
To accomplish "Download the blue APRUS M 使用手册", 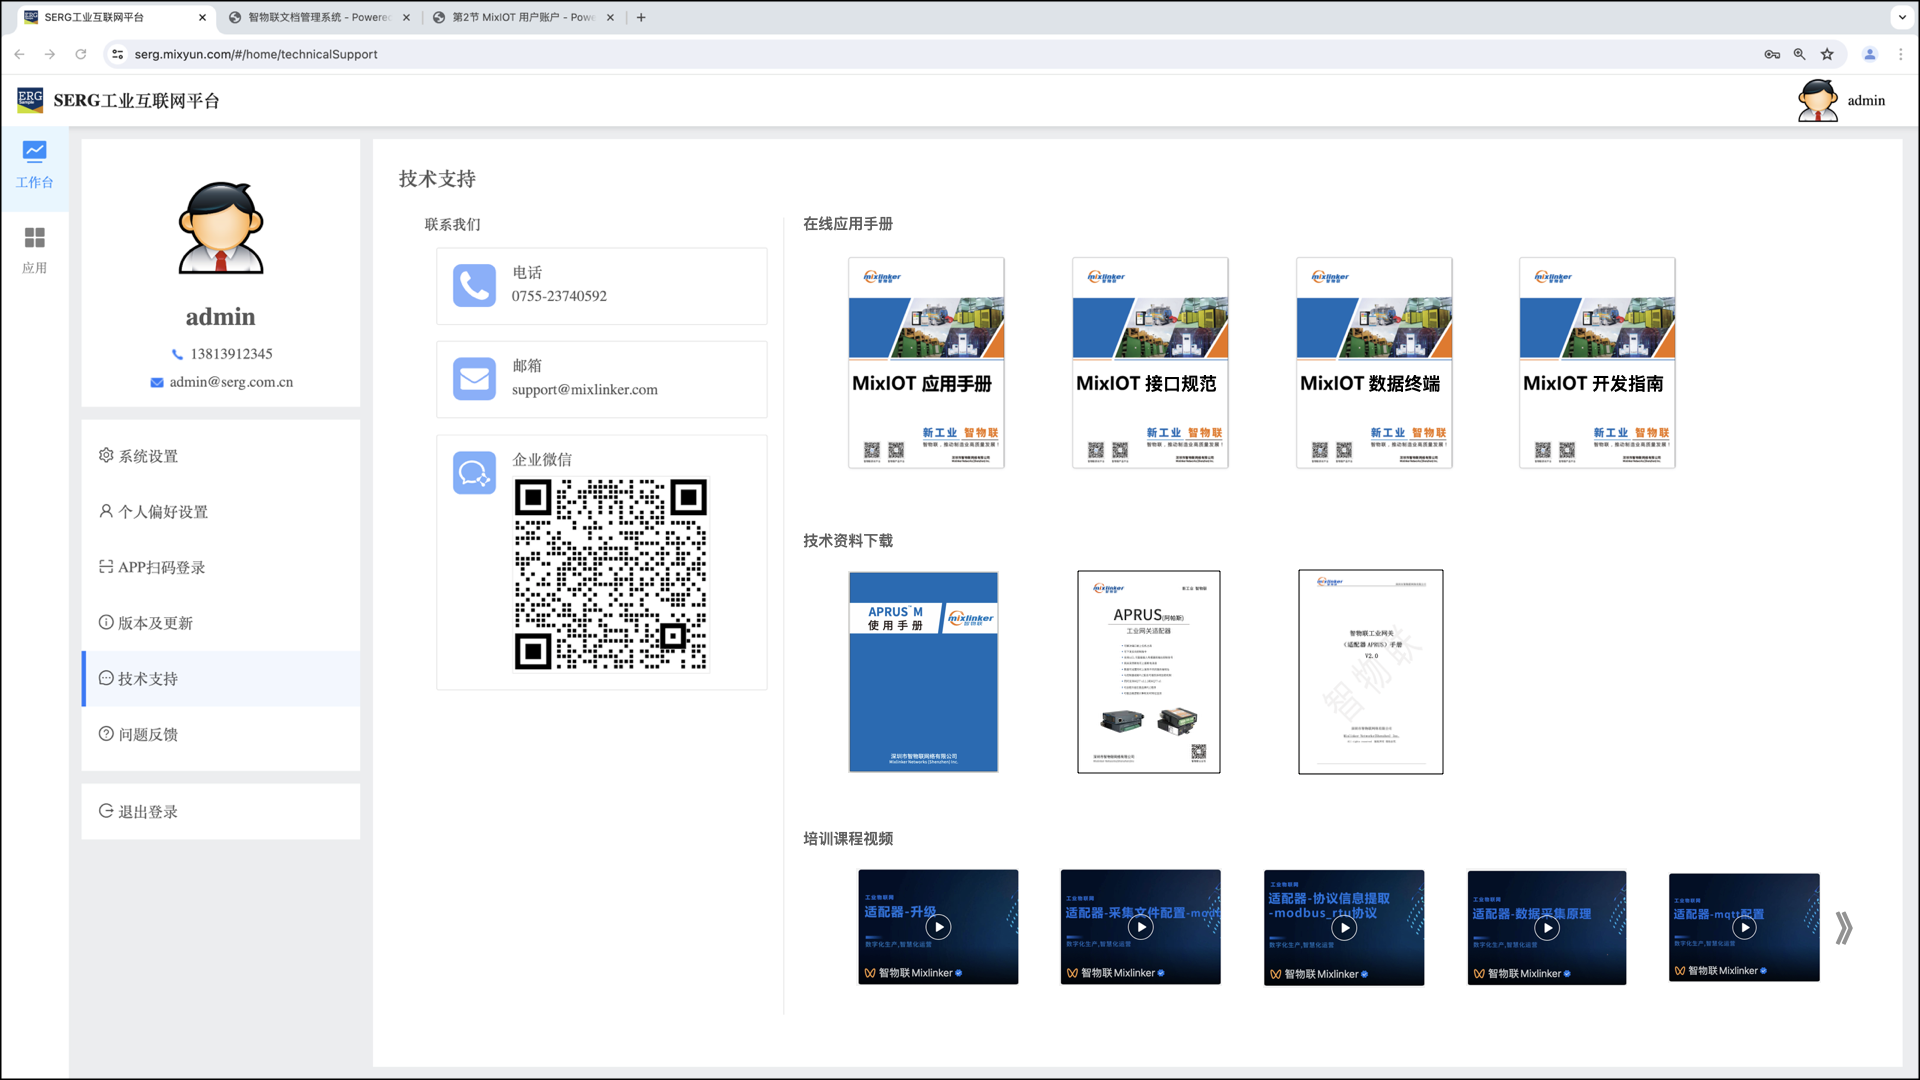I will tap(923, 672).
